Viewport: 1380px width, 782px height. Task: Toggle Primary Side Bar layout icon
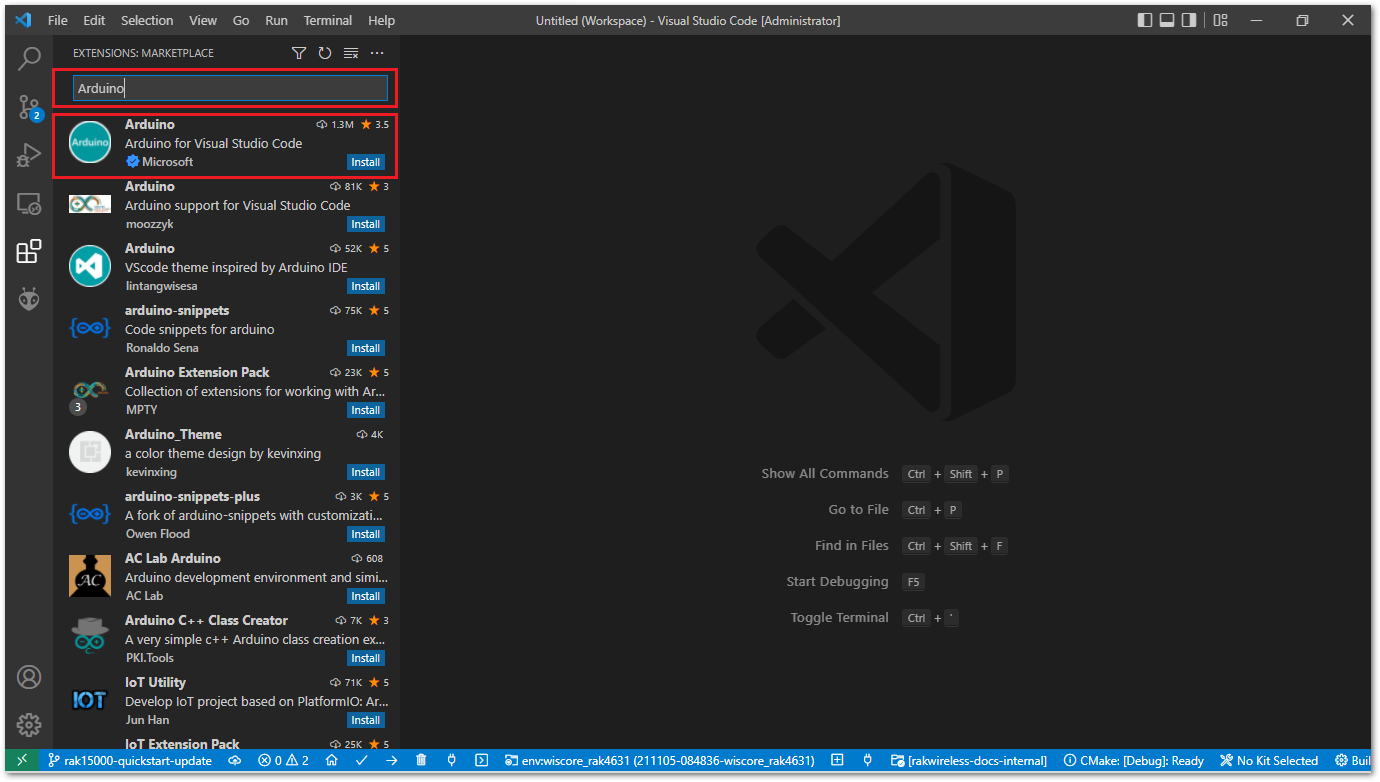pyautogui.click(x=1145, y=20)
